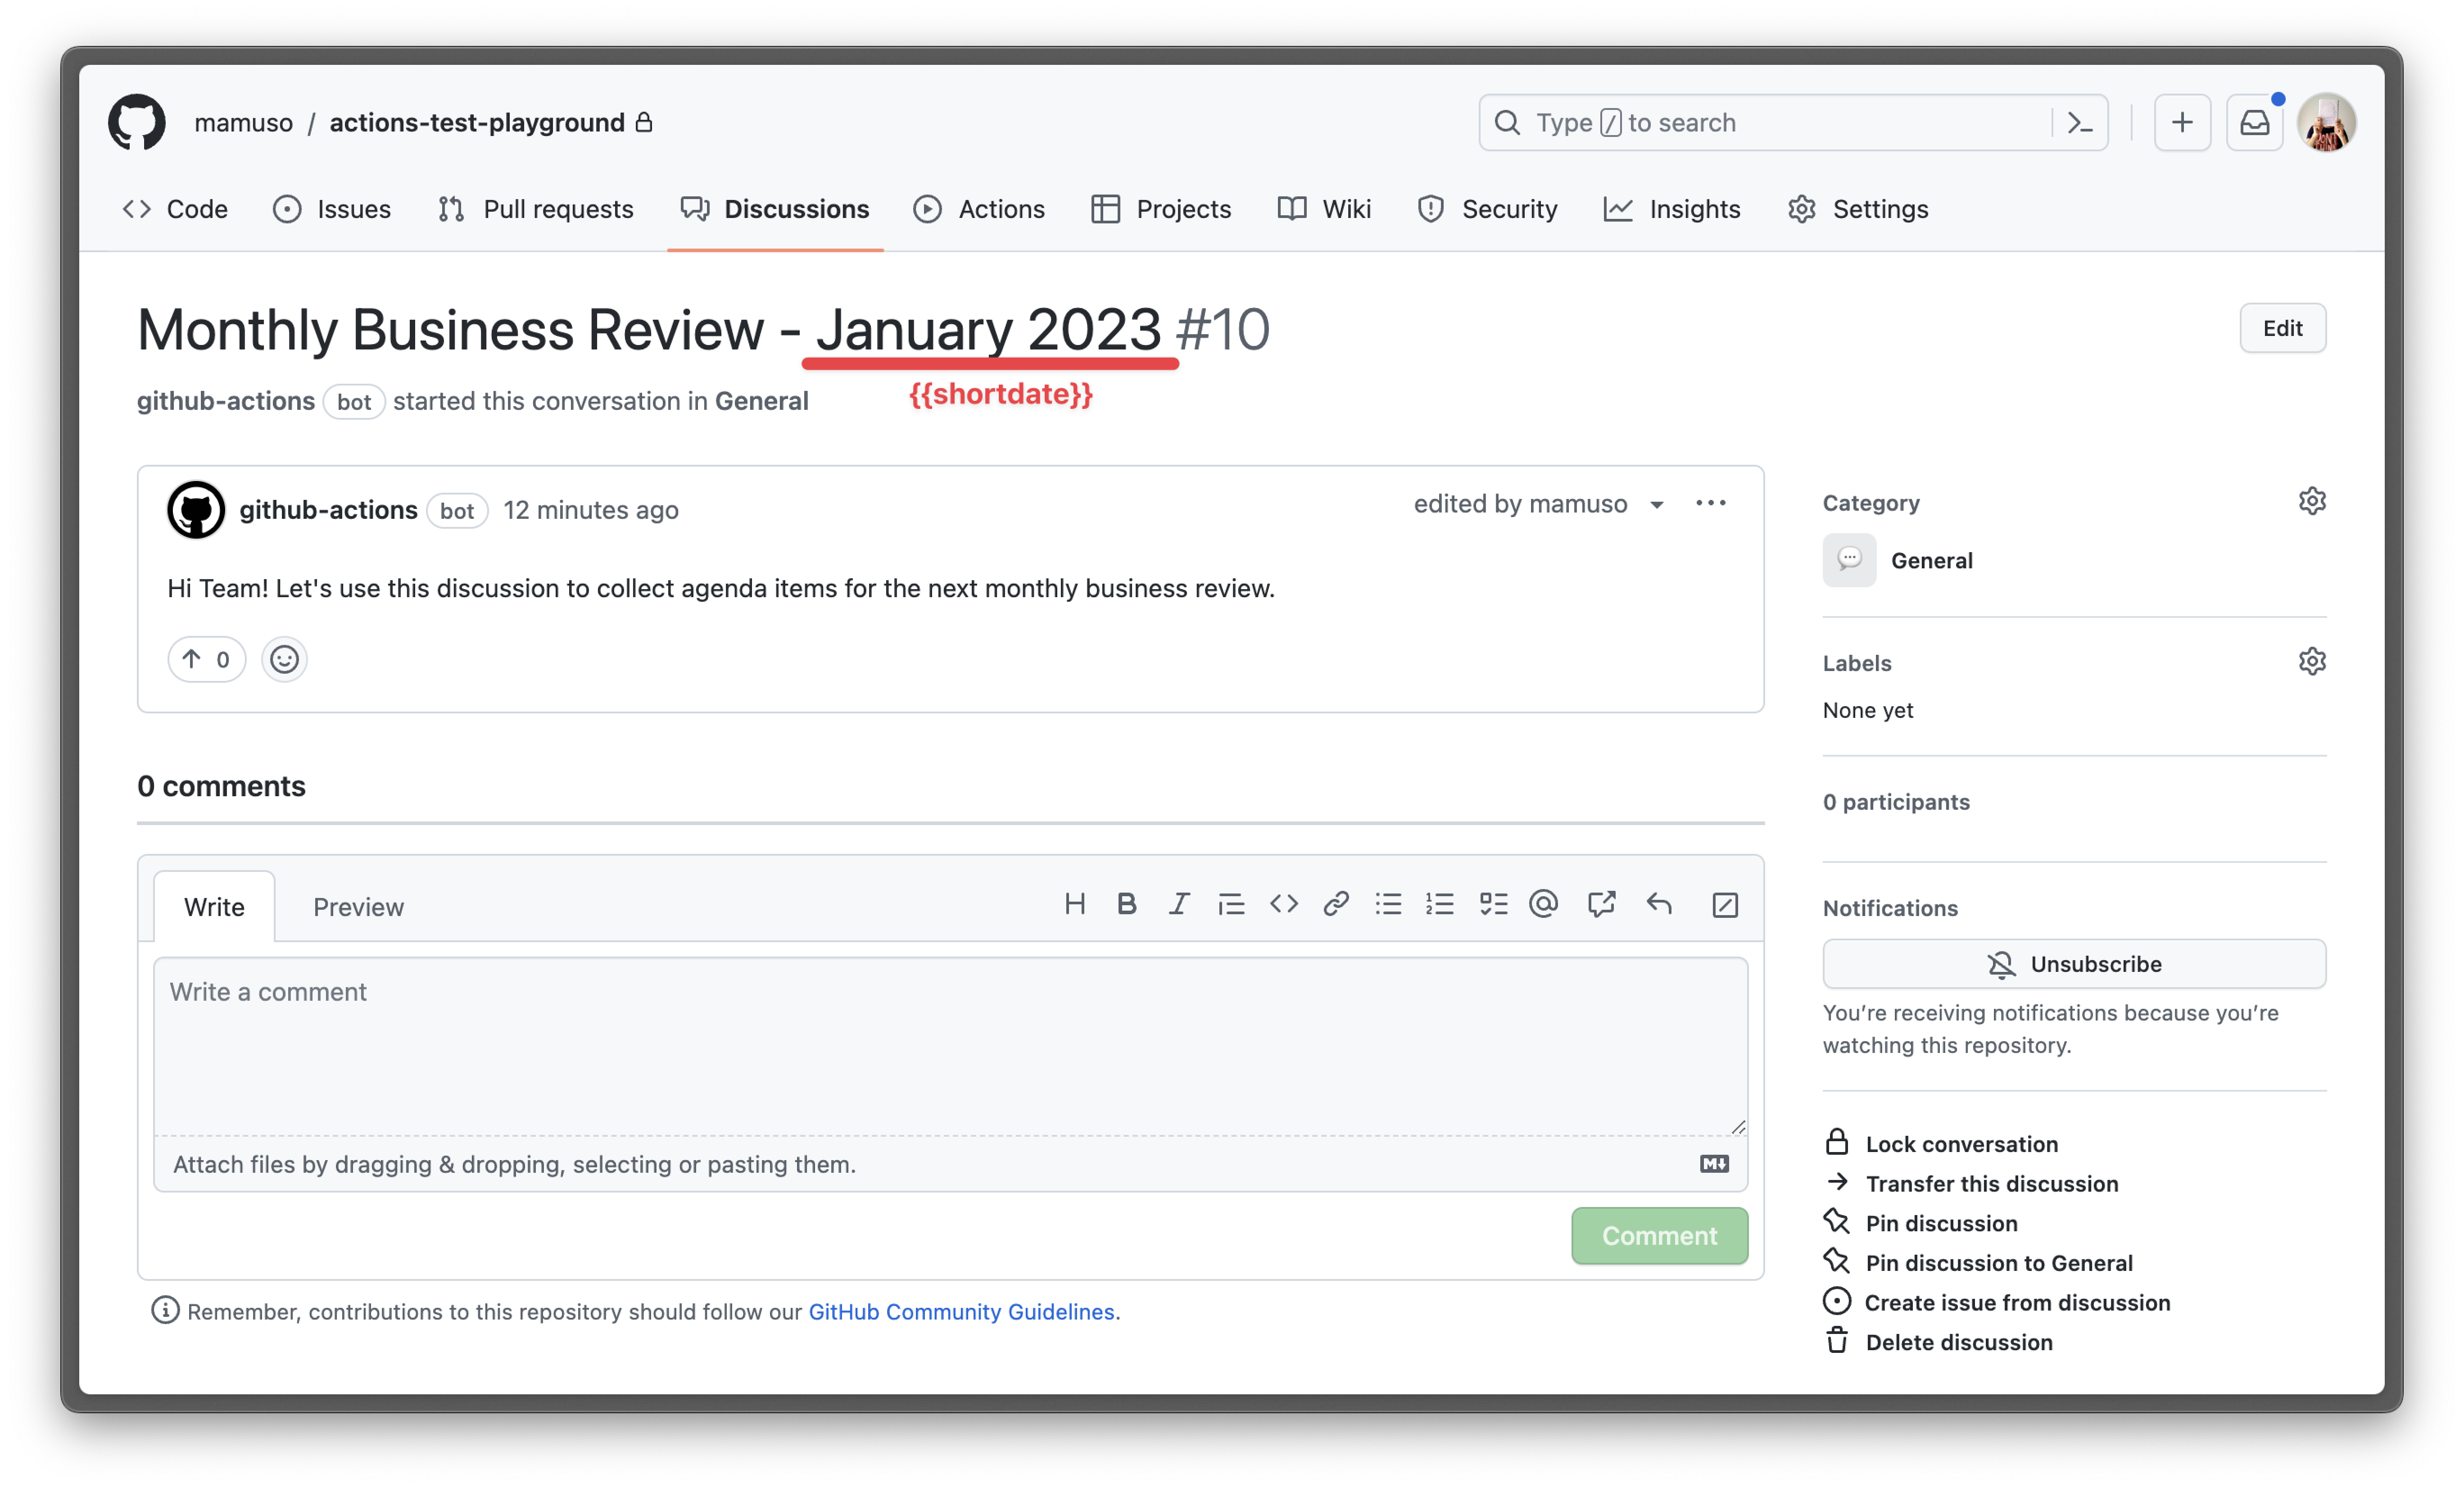2464x1488 pixels.
Task: Open the notifications inbox
Action: point(2254,122)
